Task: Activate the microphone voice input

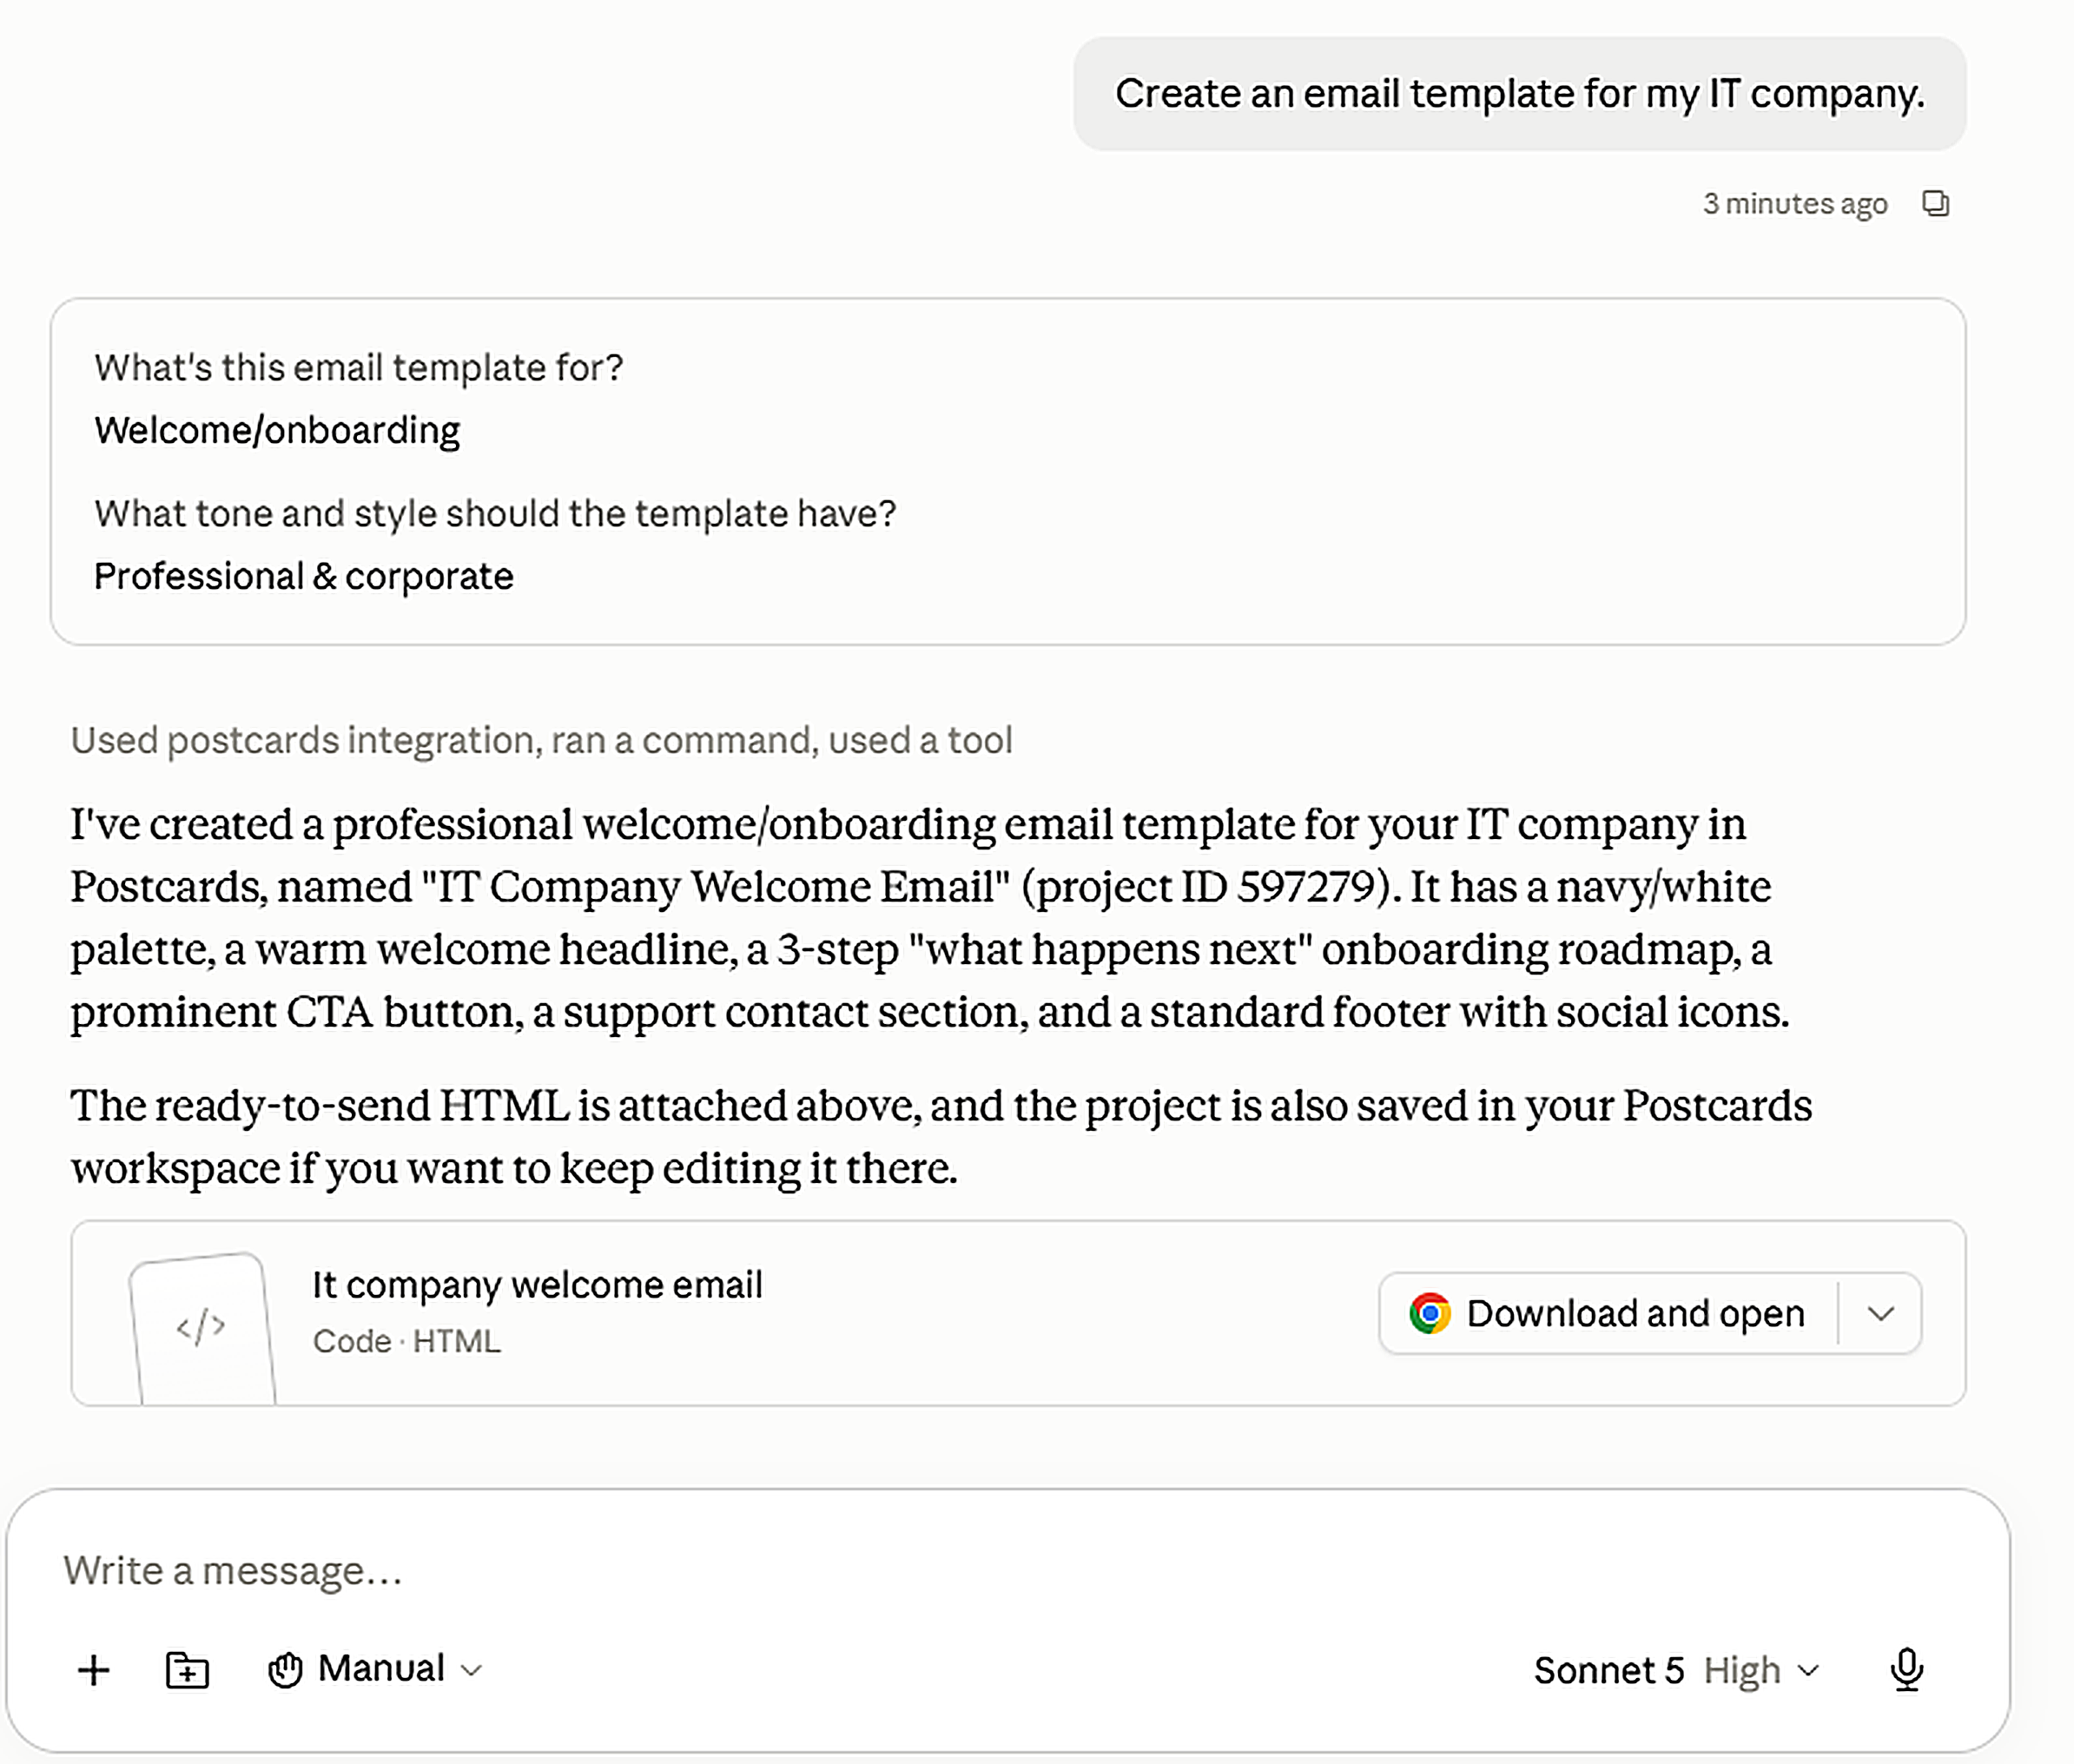Action: [x=1907, y=1669]
